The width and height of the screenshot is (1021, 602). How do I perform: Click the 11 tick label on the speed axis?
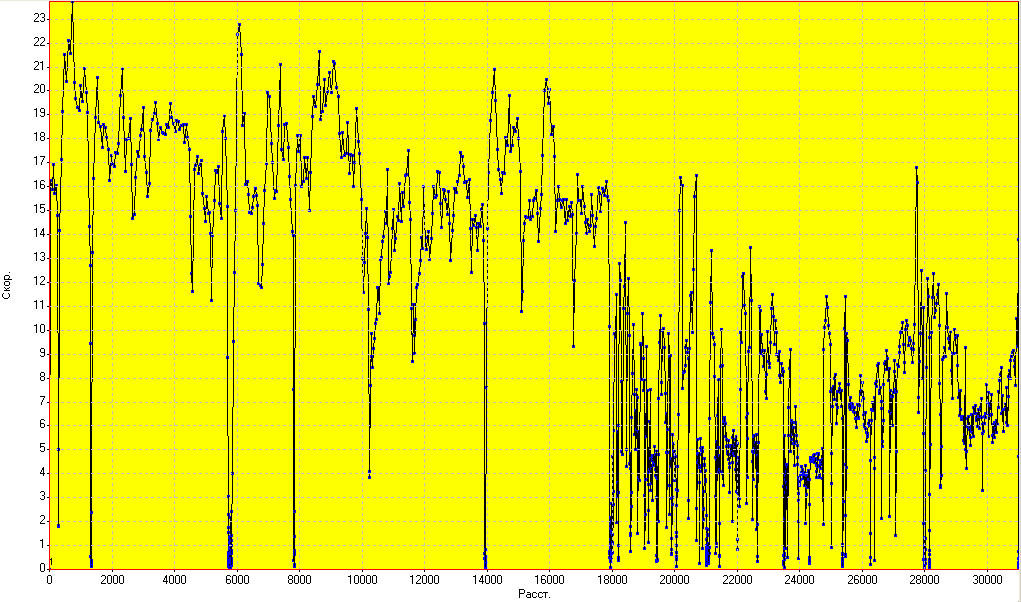40,305
